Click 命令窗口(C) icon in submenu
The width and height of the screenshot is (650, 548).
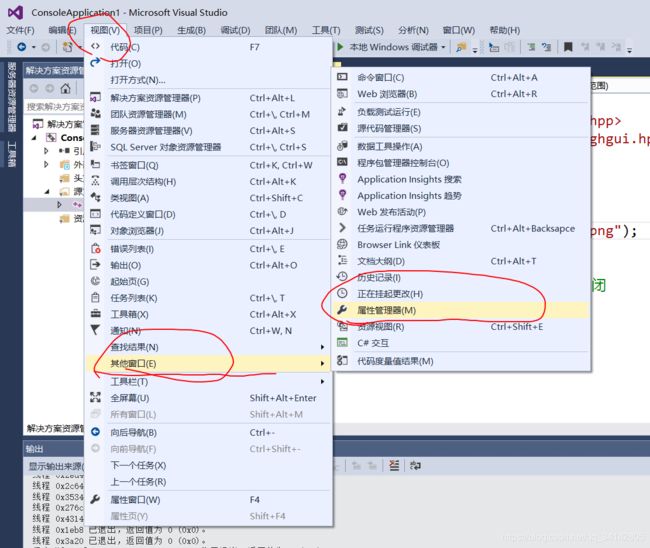click(342, 77)
